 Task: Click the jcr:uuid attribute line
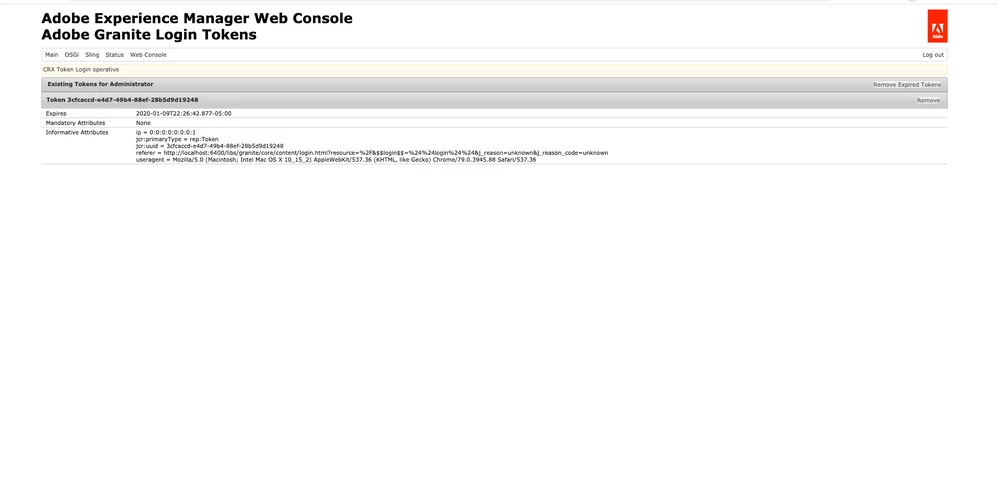click(x=209, y=146)
